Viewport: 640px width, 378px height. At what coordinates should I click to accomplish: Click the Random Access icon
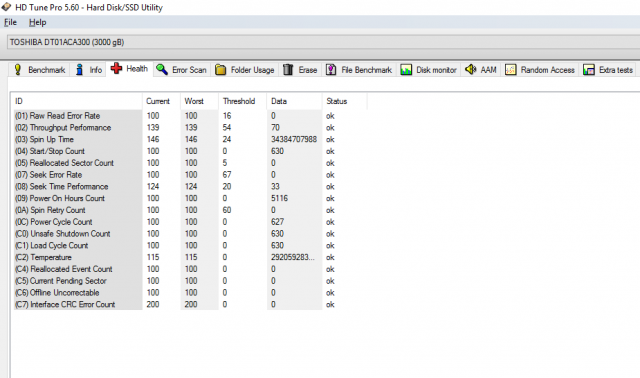tap(511, 70)
